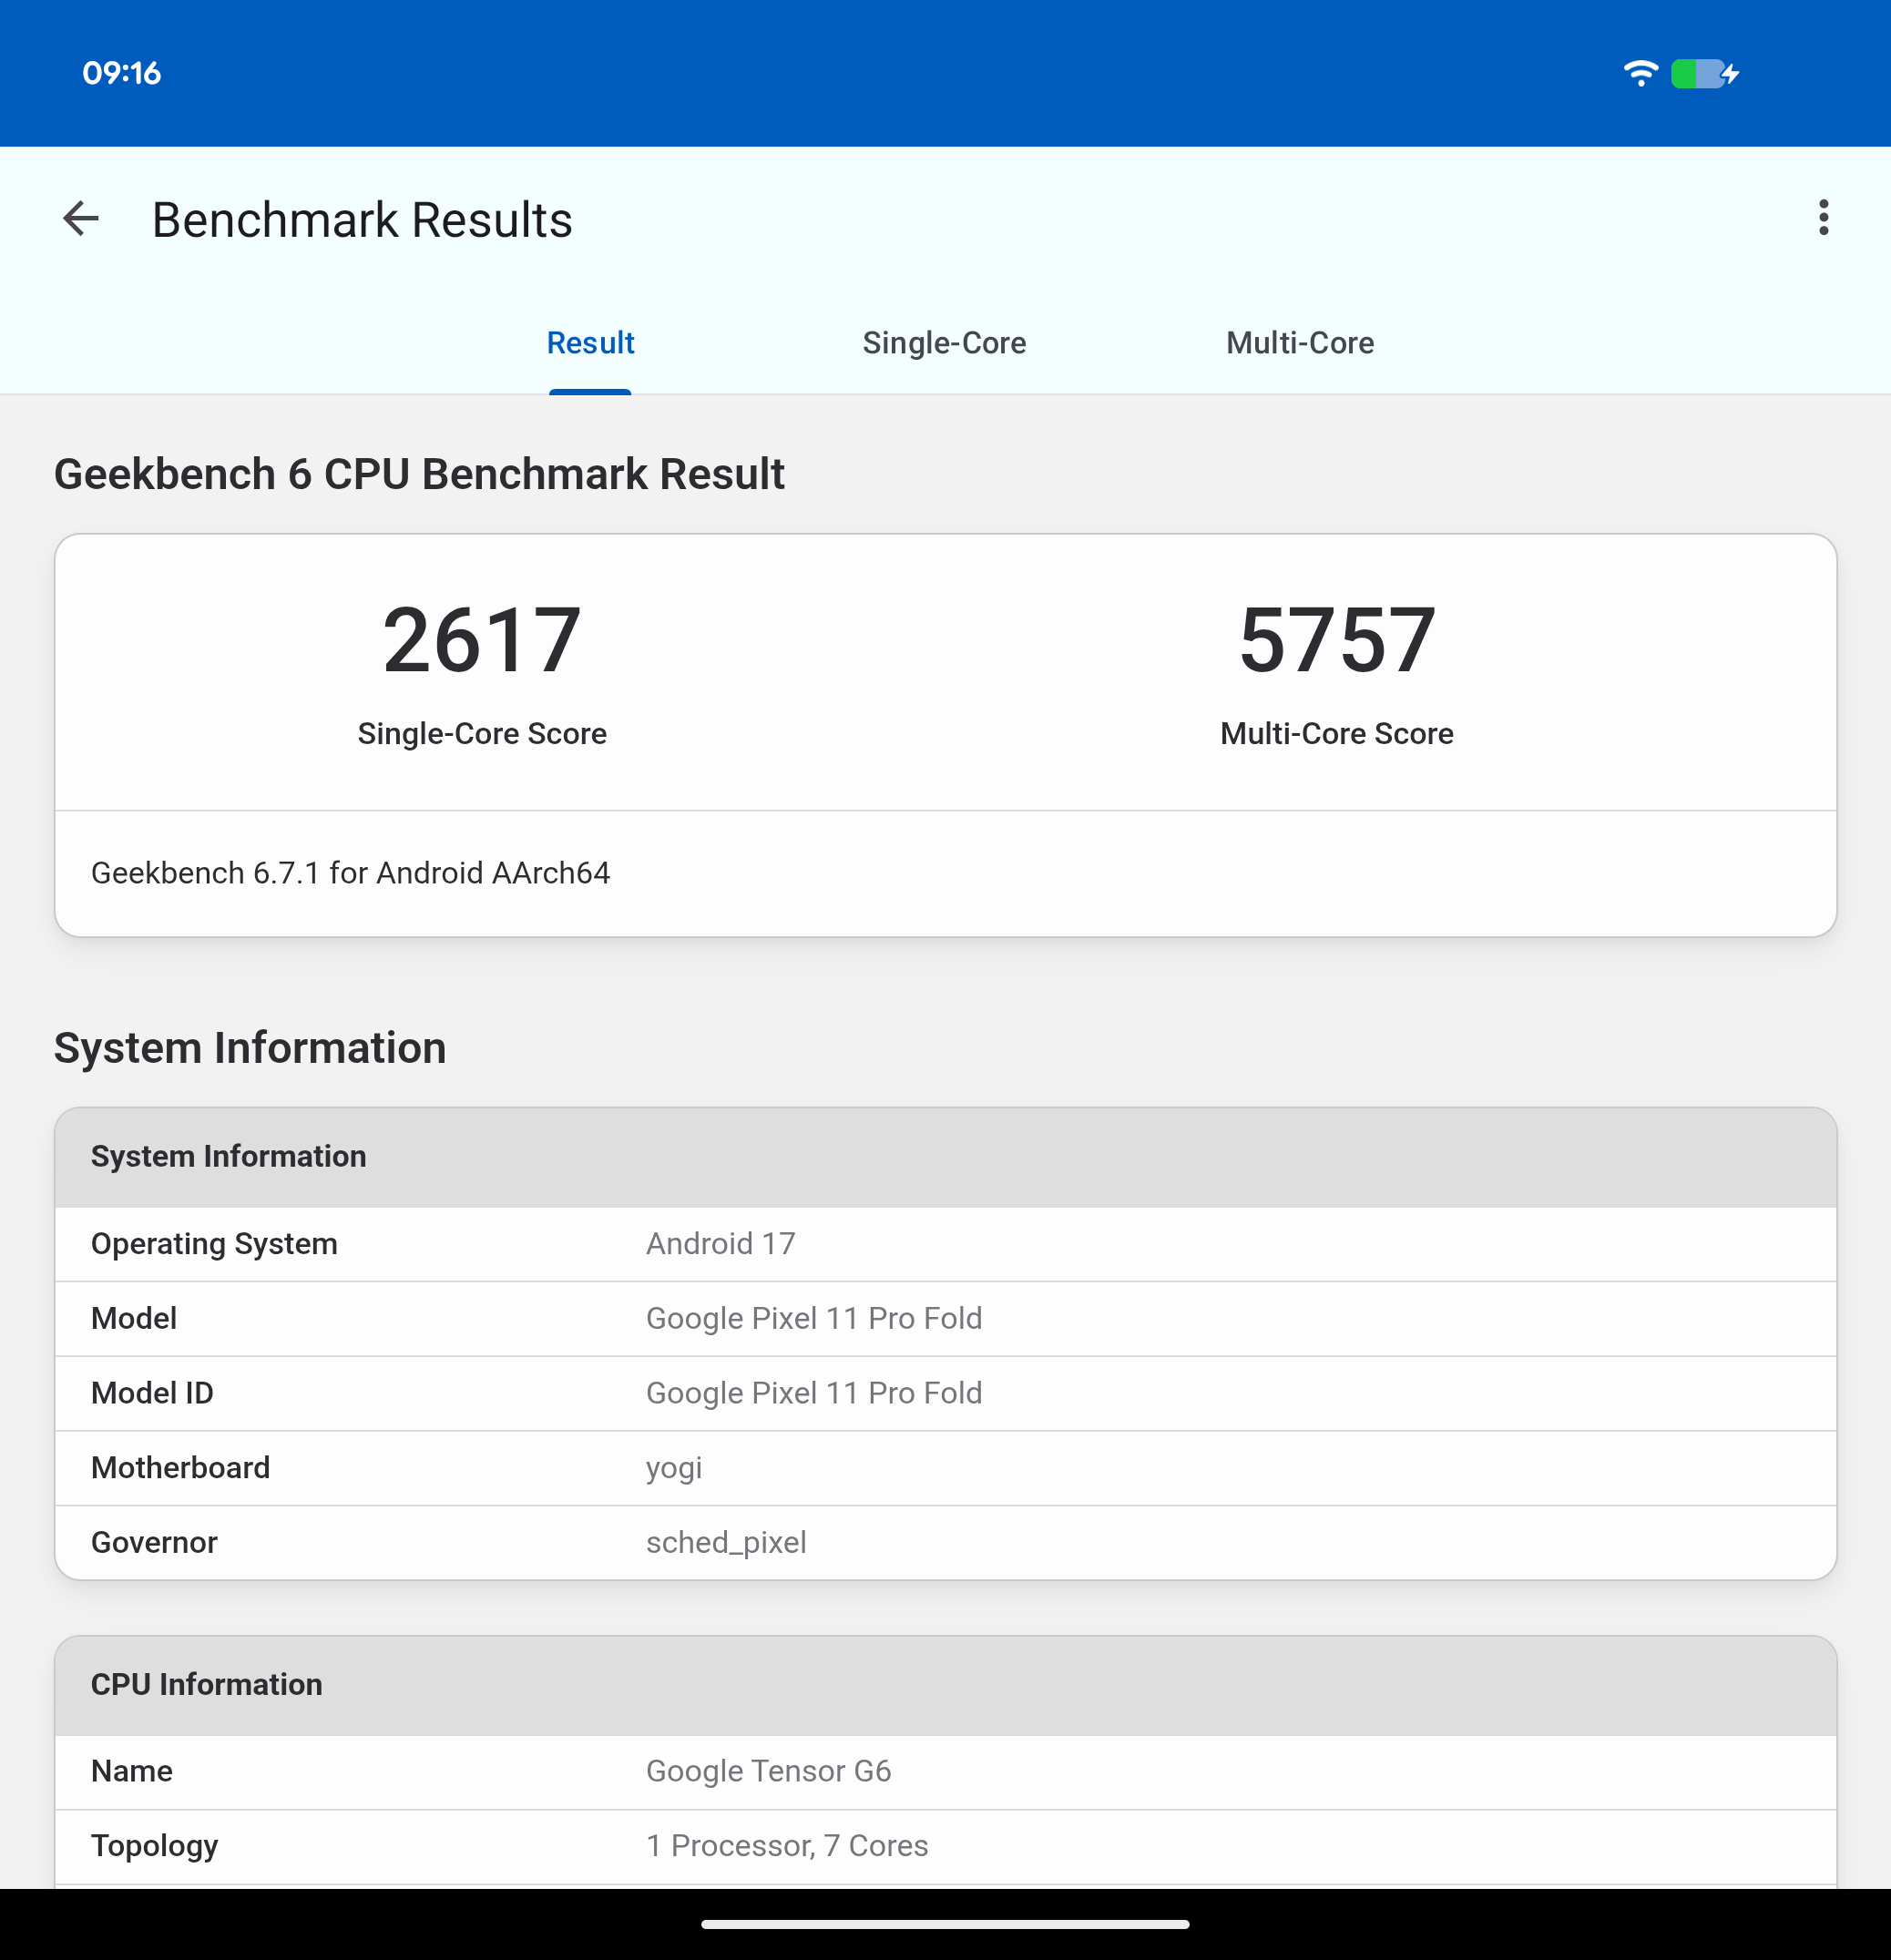1891x1960 pixels.
Task: Tap the CPU Information table header
Action: tap(945, 1685)
